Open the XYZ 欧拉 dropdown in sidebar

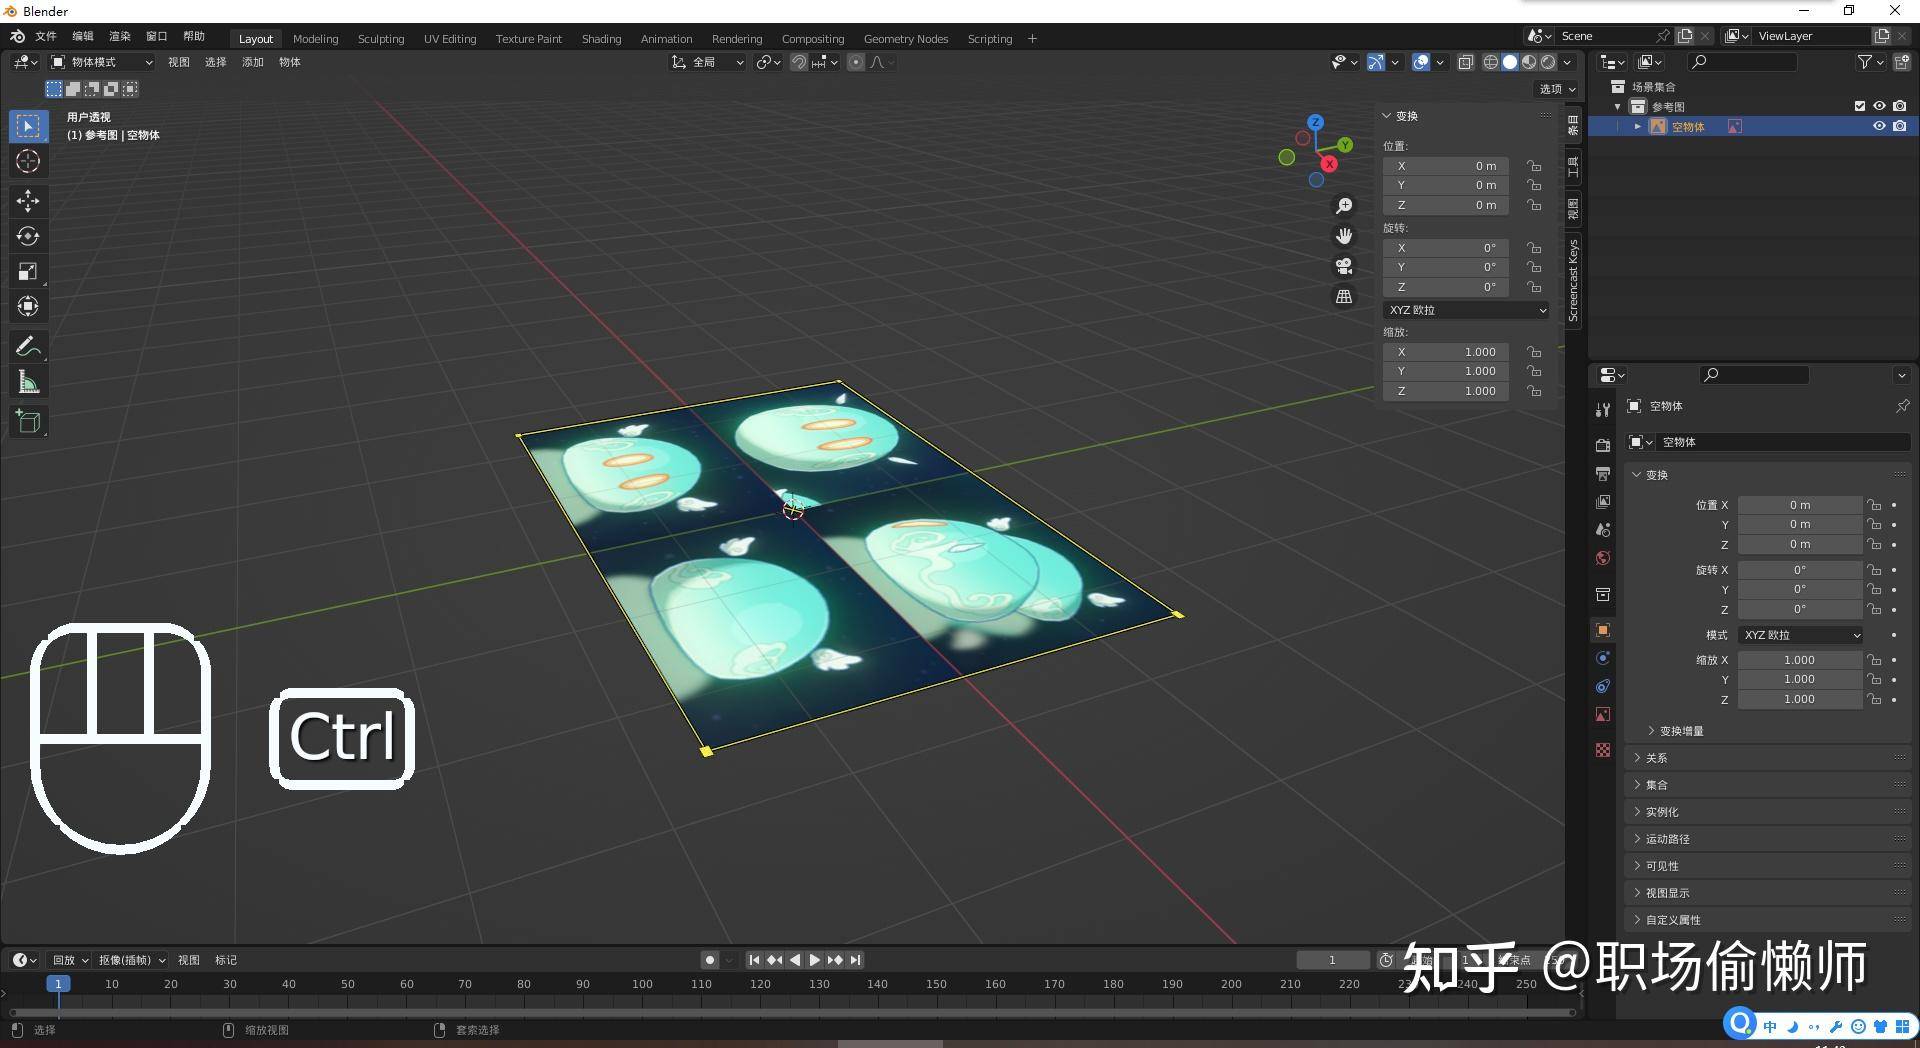tap(1466, 310)
